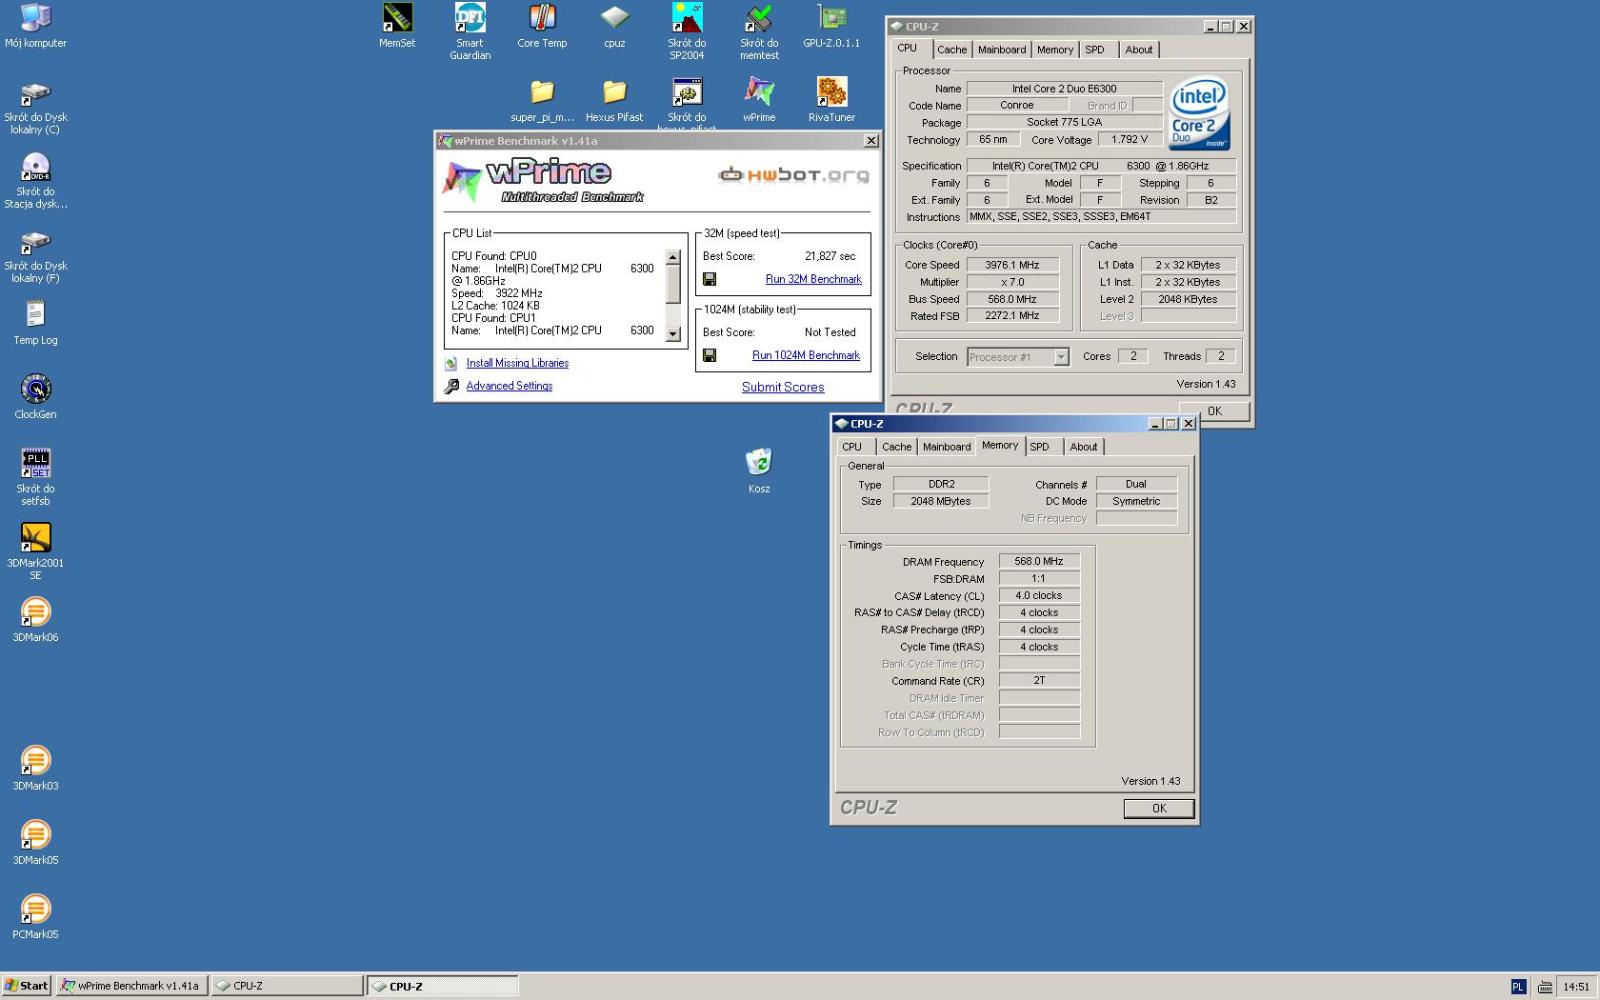
Task: Click the save icon beside 1024M benchmark
Action: point(709,355)
